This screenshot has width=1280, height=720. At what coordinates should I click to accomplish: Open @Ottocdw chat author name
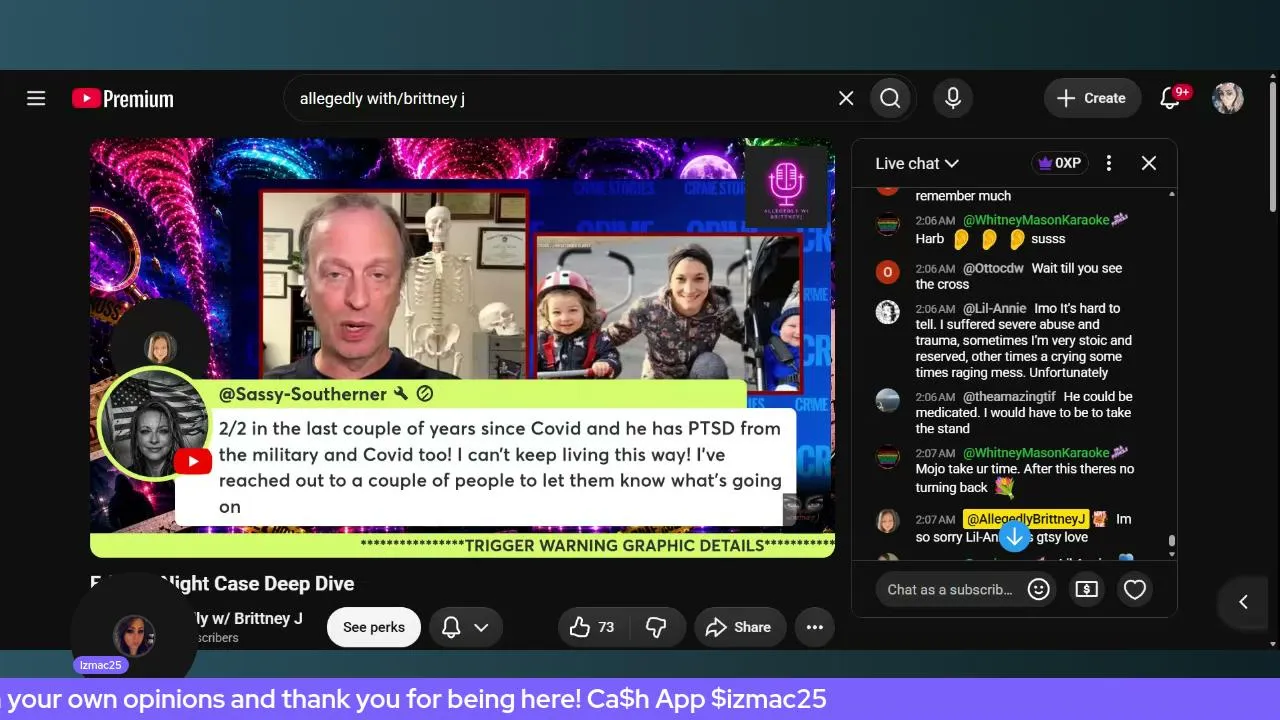point(993,268)
